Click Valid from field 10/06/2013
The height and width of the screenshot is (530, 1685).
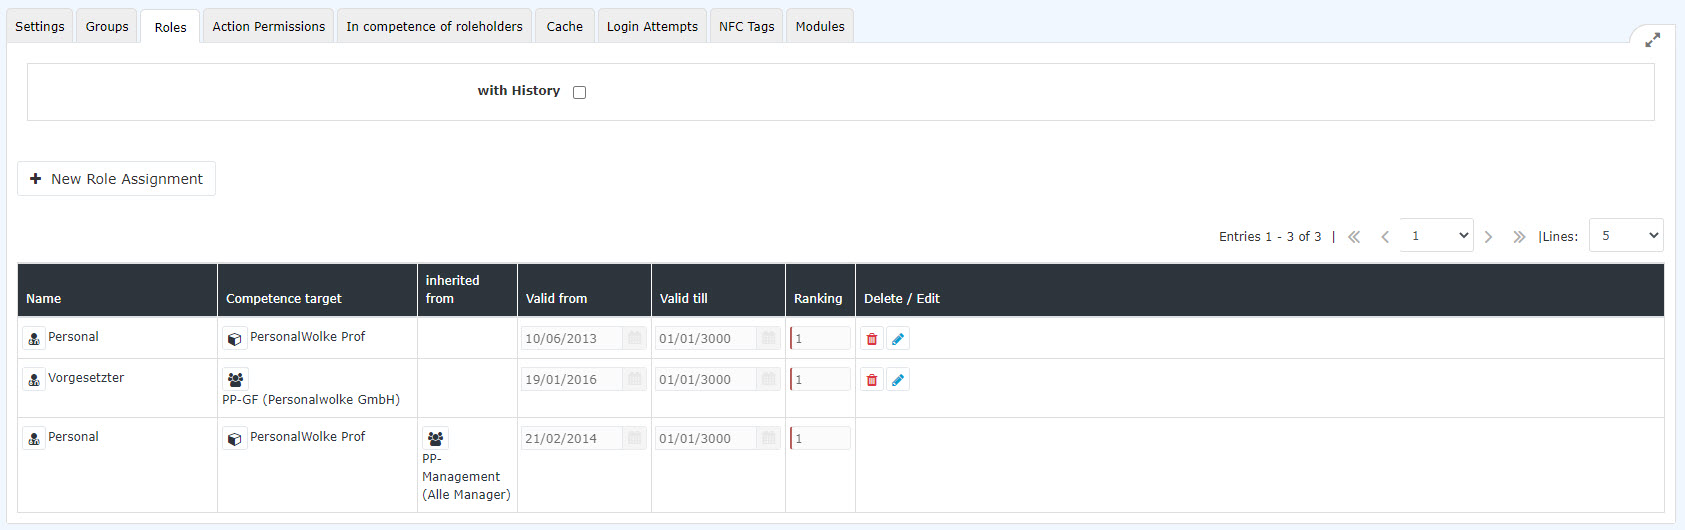coord(572,338)
